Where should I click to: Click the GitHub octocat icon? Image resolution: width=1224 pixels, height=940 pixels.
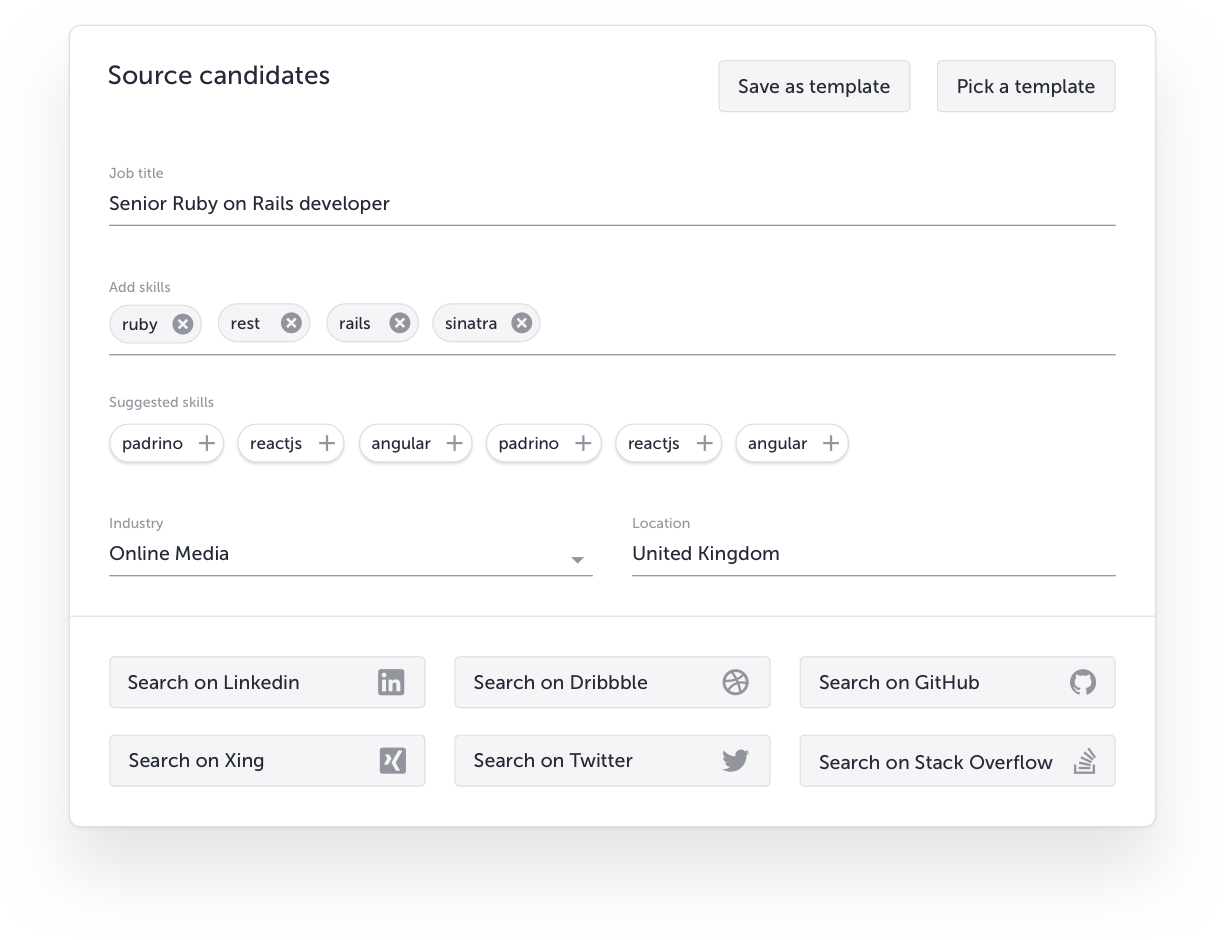click(x=1081, y=682)
